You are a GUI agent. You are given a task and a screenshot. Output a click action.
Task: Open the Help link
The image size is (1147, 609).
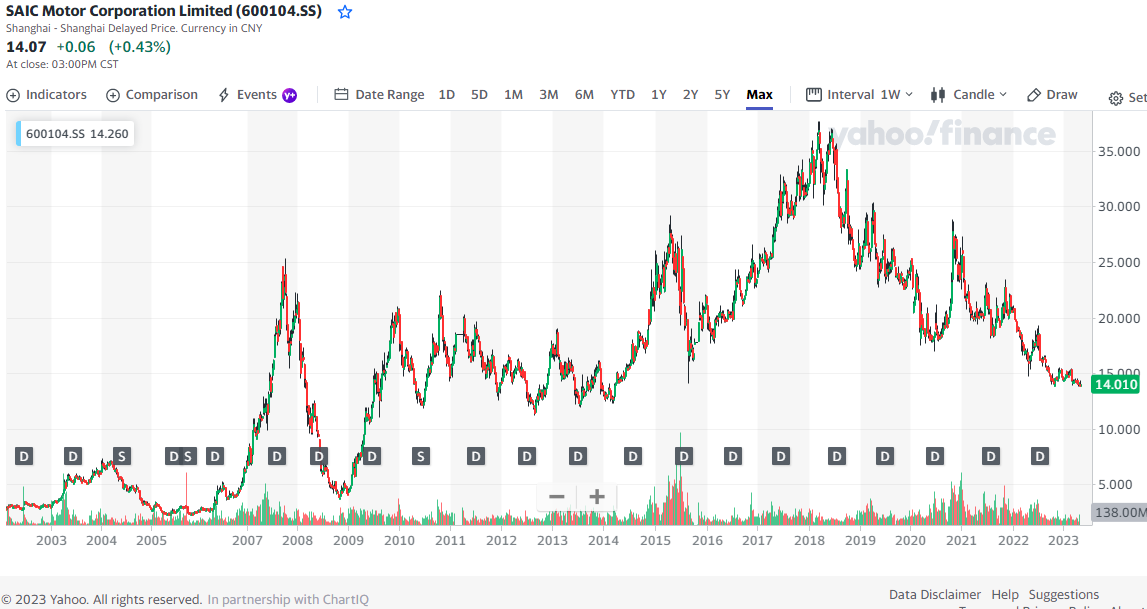click(x=1005, y=594)
